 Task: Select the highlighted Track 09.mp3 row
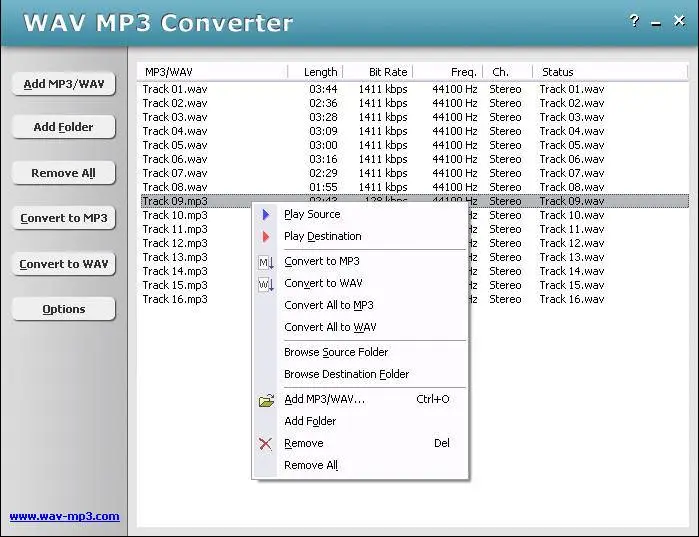415,201
